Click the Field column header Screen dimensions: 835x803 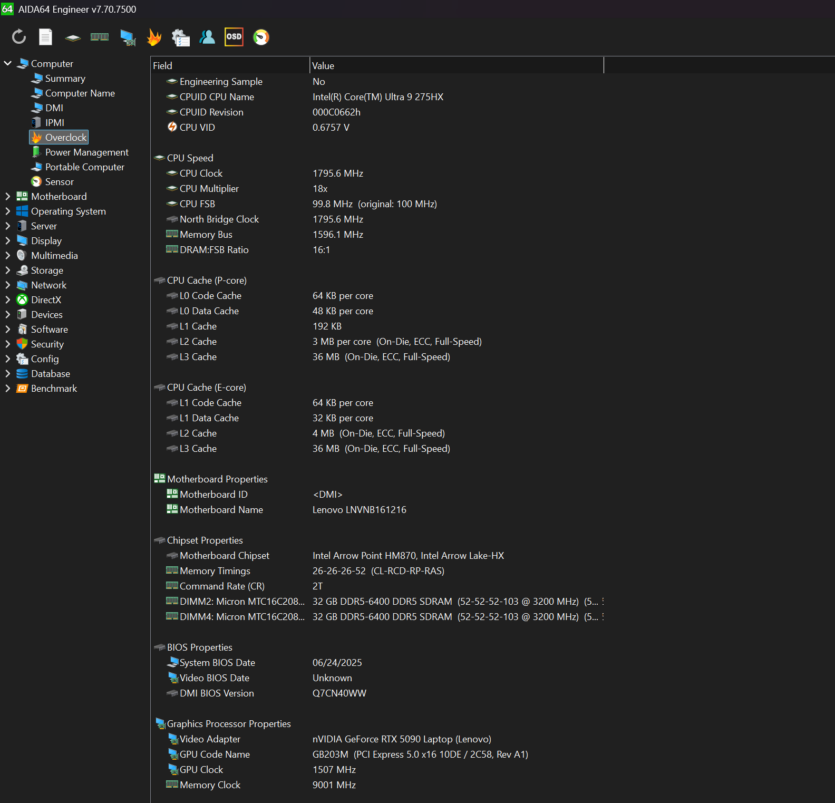(230, 65)
